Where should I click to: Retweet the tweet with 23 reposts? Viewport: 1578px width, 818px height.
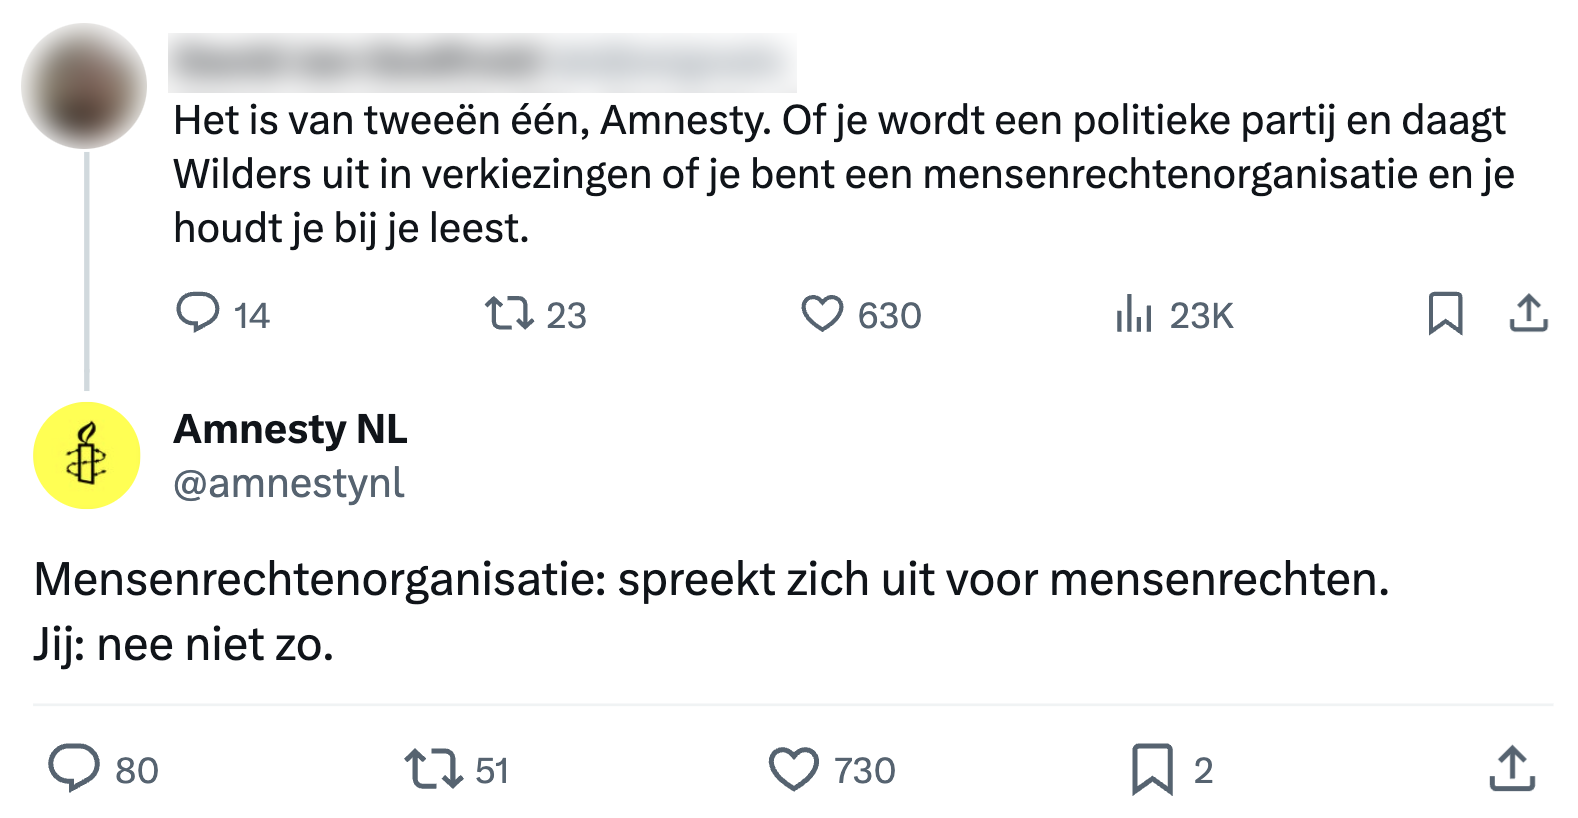click(x=509, y=314)
